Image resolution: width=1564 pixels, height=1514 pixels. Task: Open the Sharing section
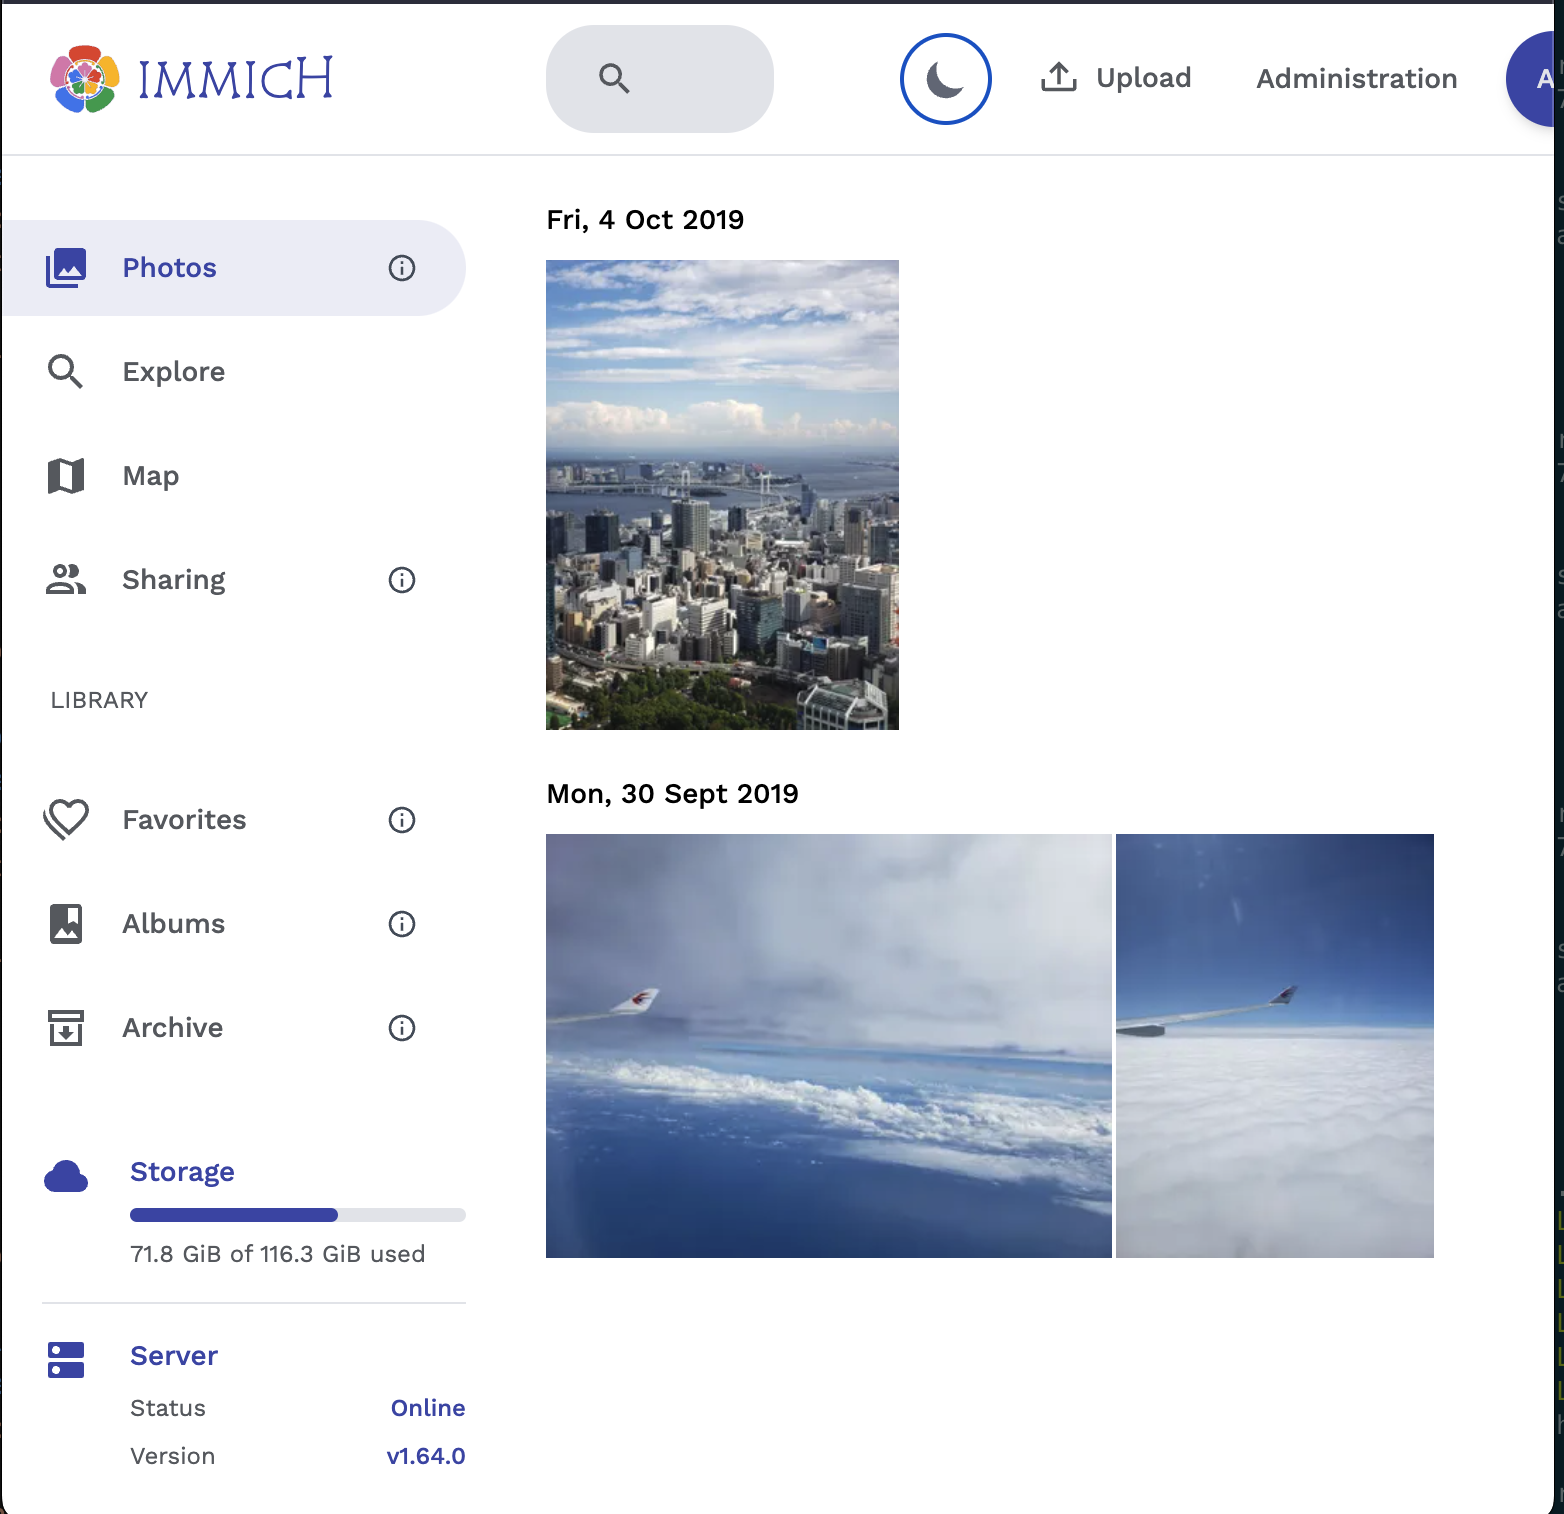(x=174, y=580)
